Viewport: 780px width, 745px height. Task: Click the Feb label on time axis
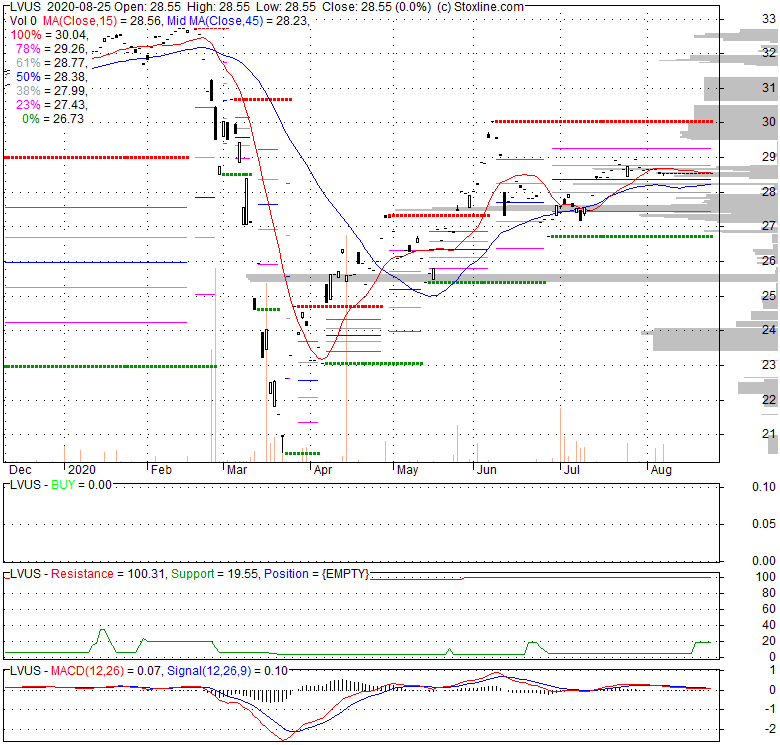(161, 470)
